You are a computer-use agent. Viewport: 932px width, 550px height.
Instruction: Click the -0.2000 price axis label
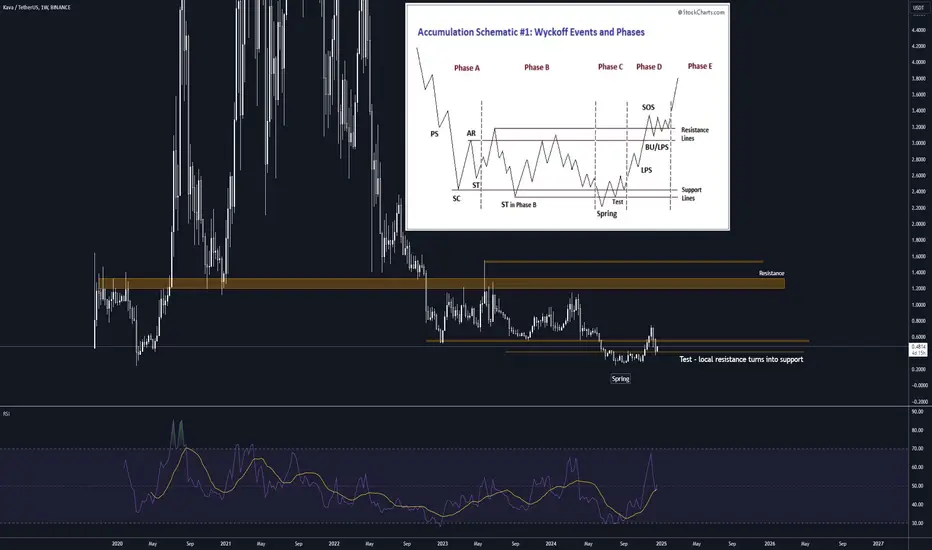click(918, 401)
